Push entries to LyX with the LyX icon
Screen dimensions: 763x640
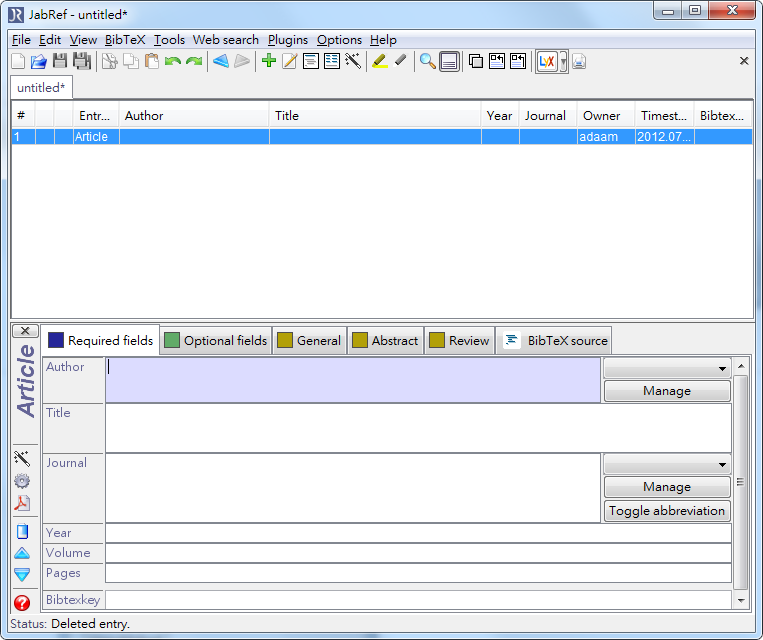547,62
